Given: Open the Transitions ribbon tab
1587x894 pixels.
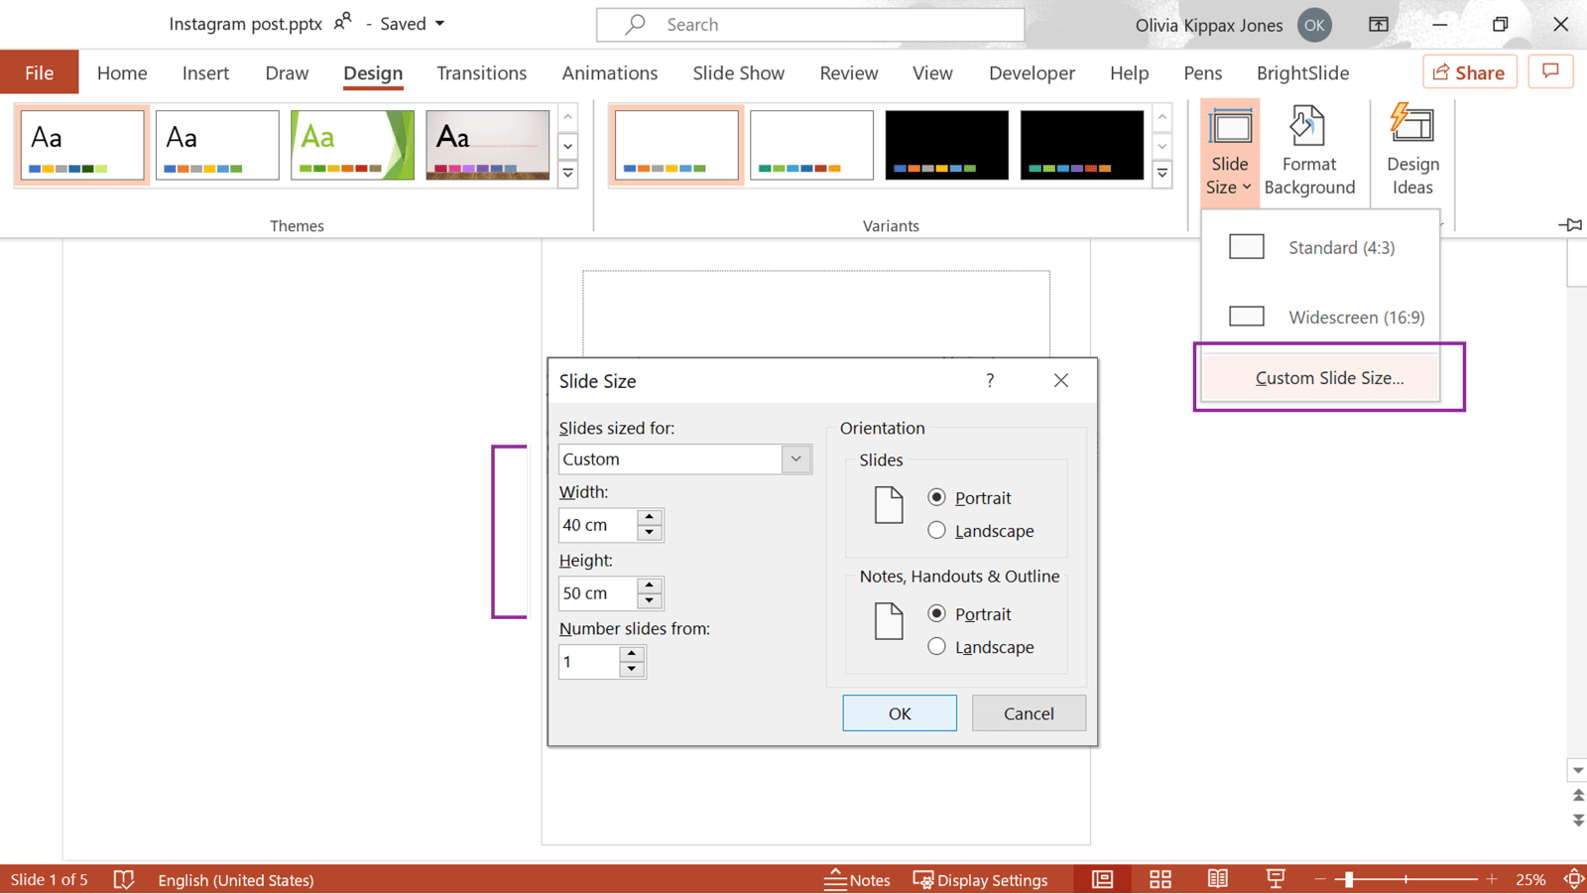Looking at the screenshot, I should click(481, 73).
